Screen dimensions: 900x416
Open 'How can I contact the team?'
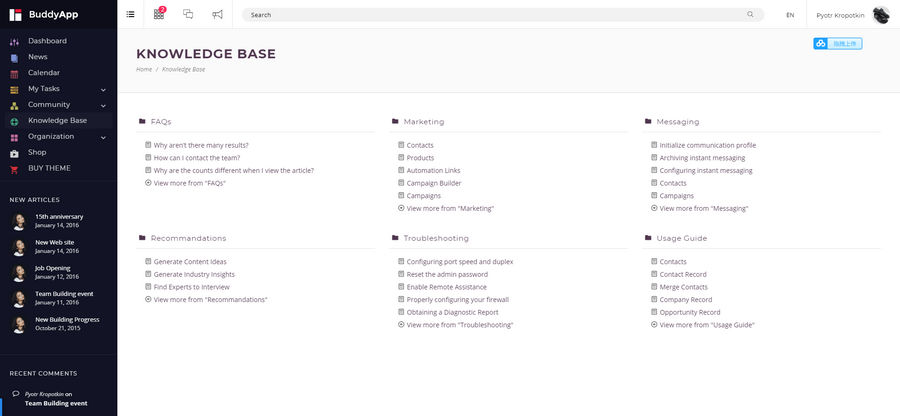[197, 158]
